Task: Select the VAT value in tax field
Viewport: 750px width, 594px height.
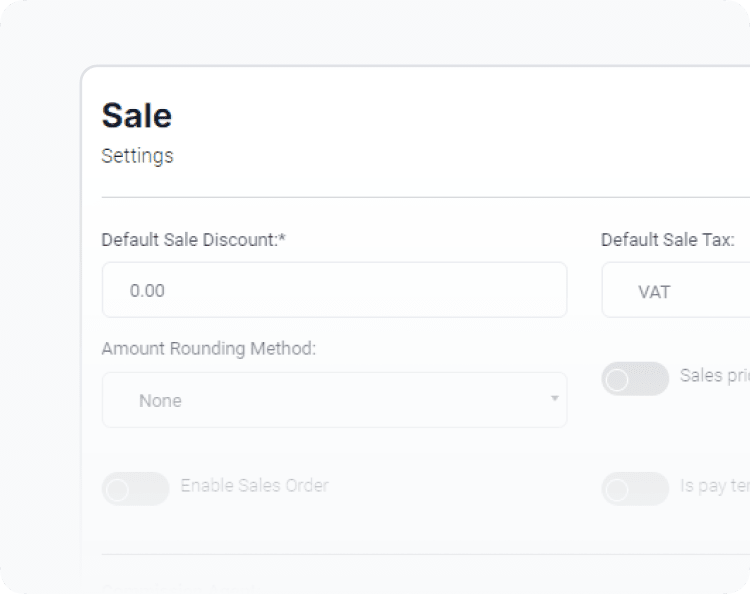Action: coord(654,292)
